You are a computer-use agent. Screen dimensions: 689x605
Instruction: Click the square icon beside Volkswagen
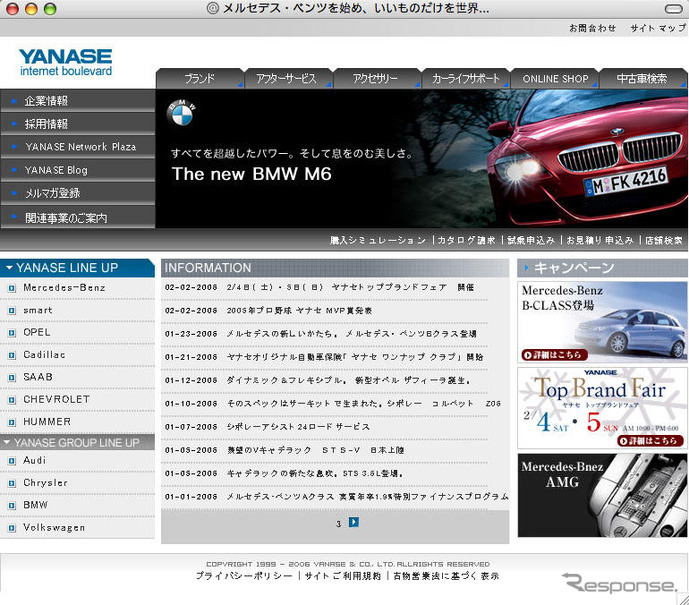click(x=12, y=528)
